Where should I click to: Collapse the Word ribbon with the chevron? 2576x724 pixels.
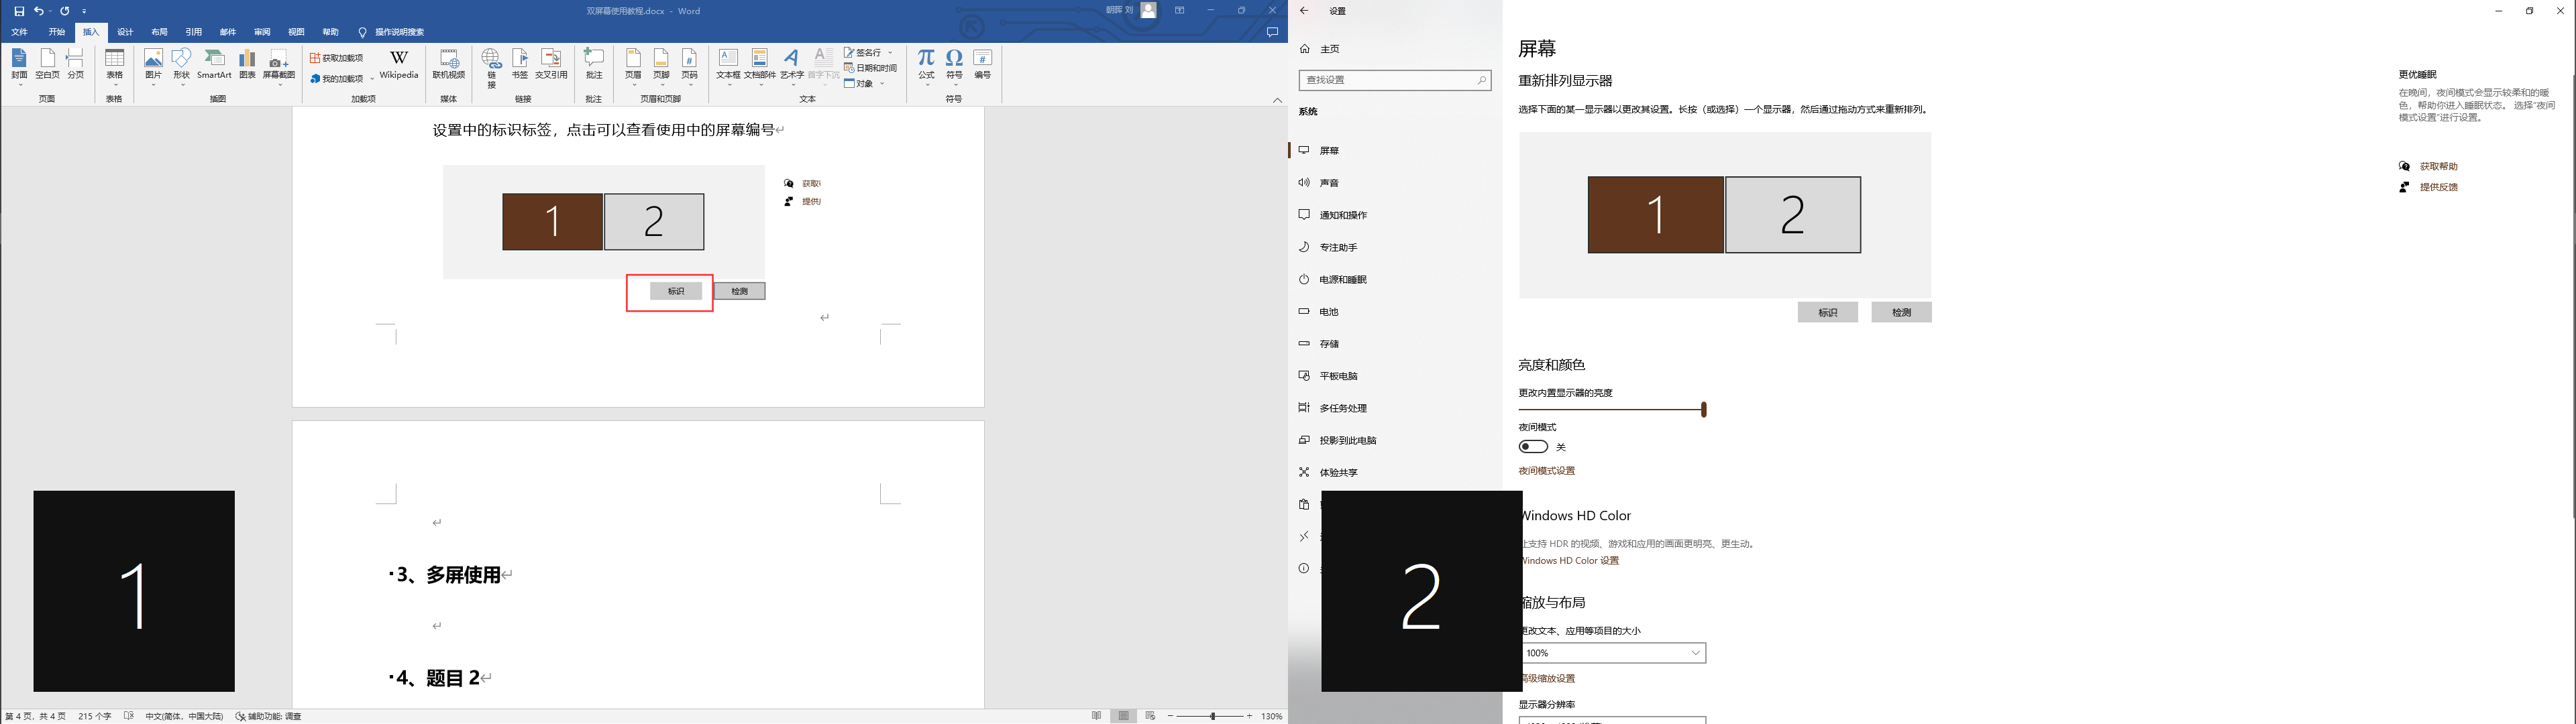tap(1277, 100)
